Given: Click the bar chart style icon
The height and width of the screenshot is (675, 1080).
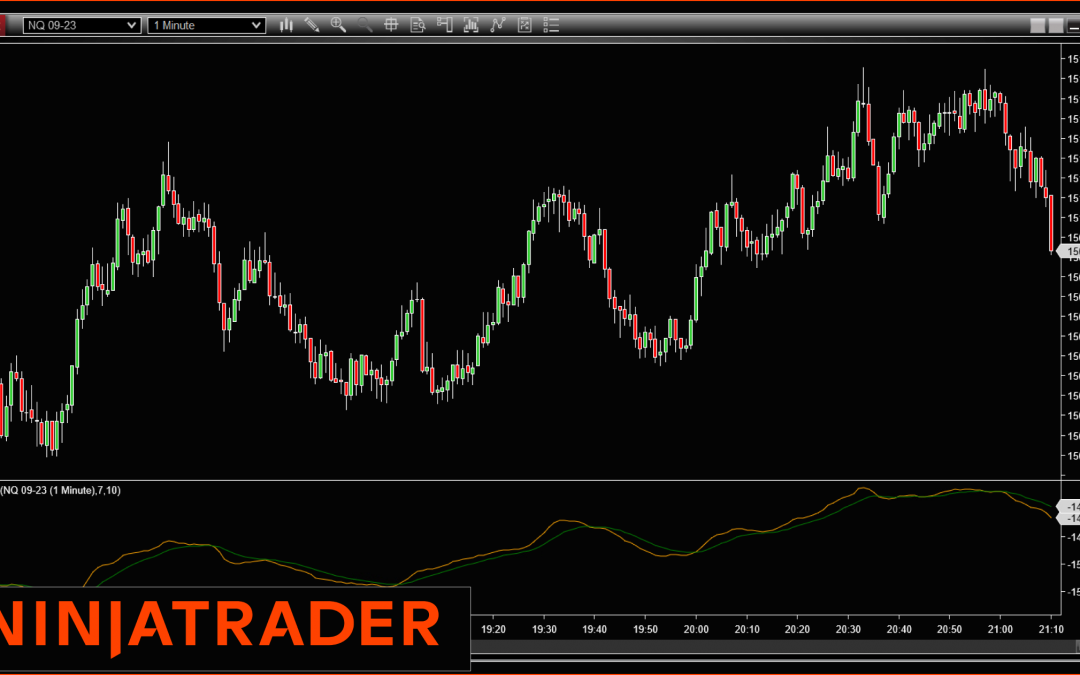Looking at the screenshot, I should pos(286,25).
